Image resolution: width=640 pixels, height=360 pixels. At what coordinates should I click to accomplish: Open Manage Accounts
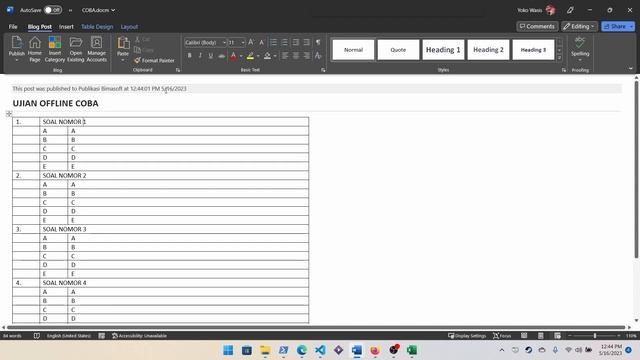(x=96, y=48)
